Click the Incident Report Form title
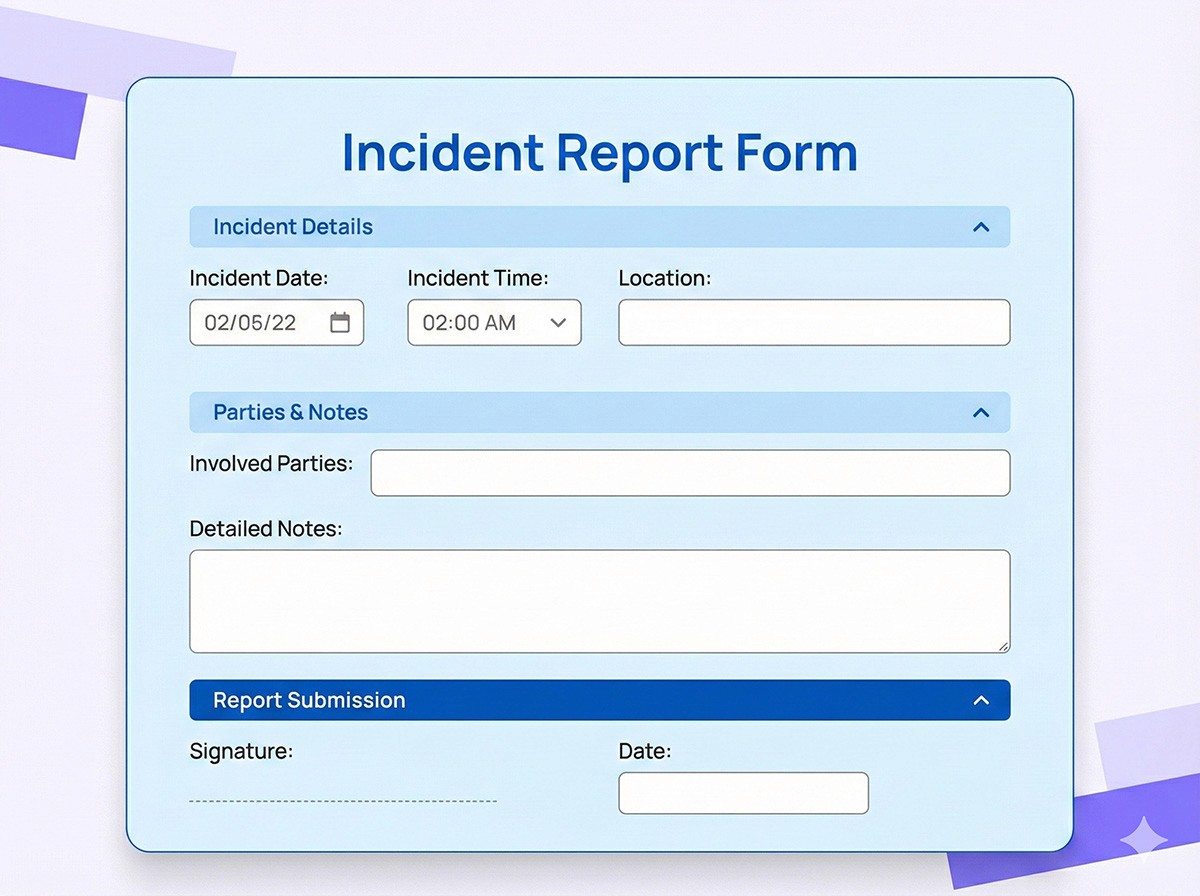Viewport: 1200px width, 896px height. coord(600,152)
